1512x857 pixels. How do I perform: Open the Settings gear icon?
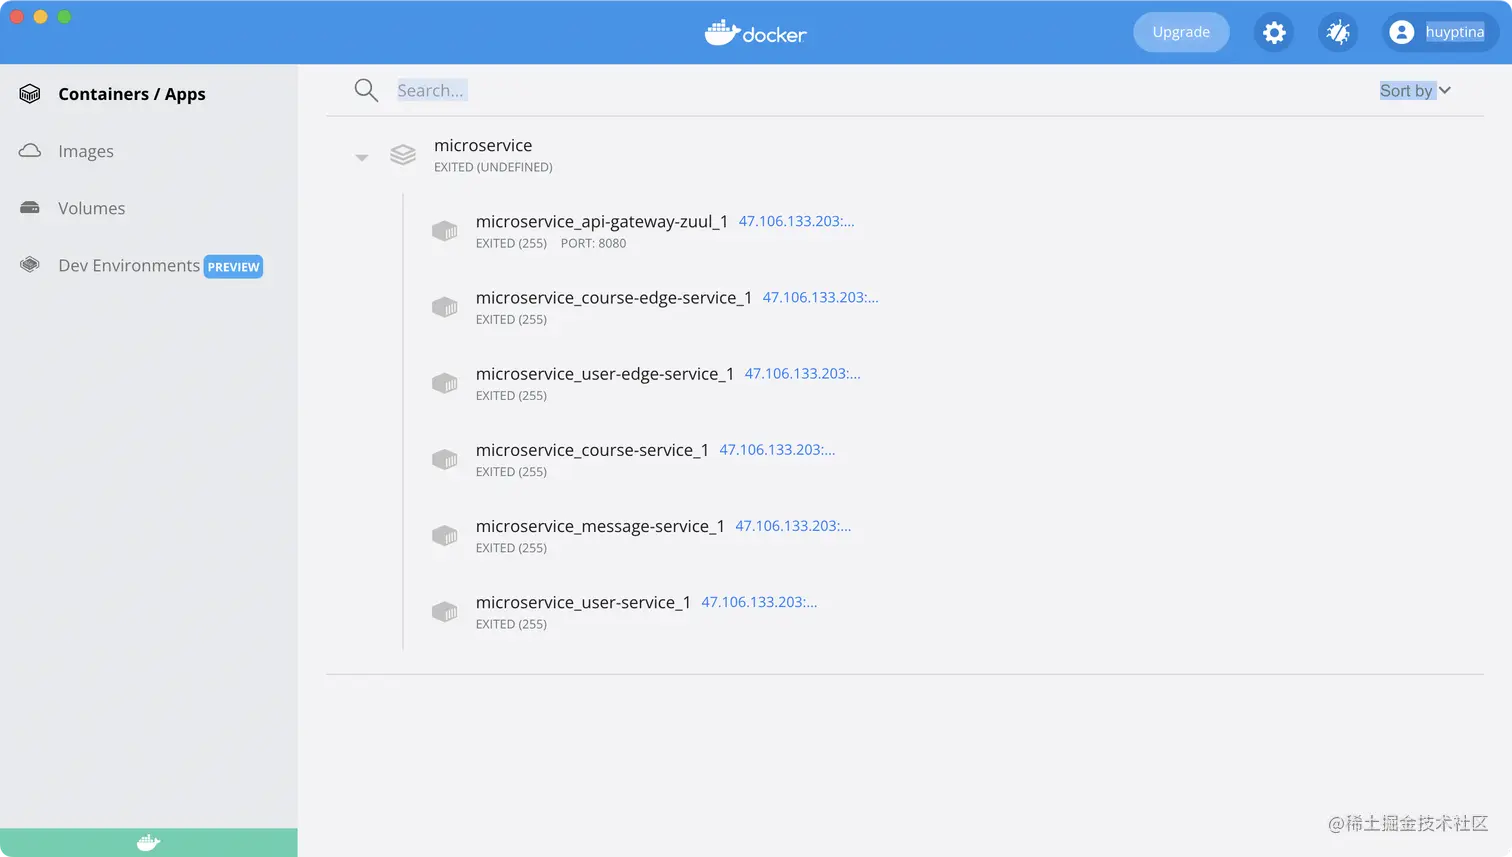click(1274, 33)
